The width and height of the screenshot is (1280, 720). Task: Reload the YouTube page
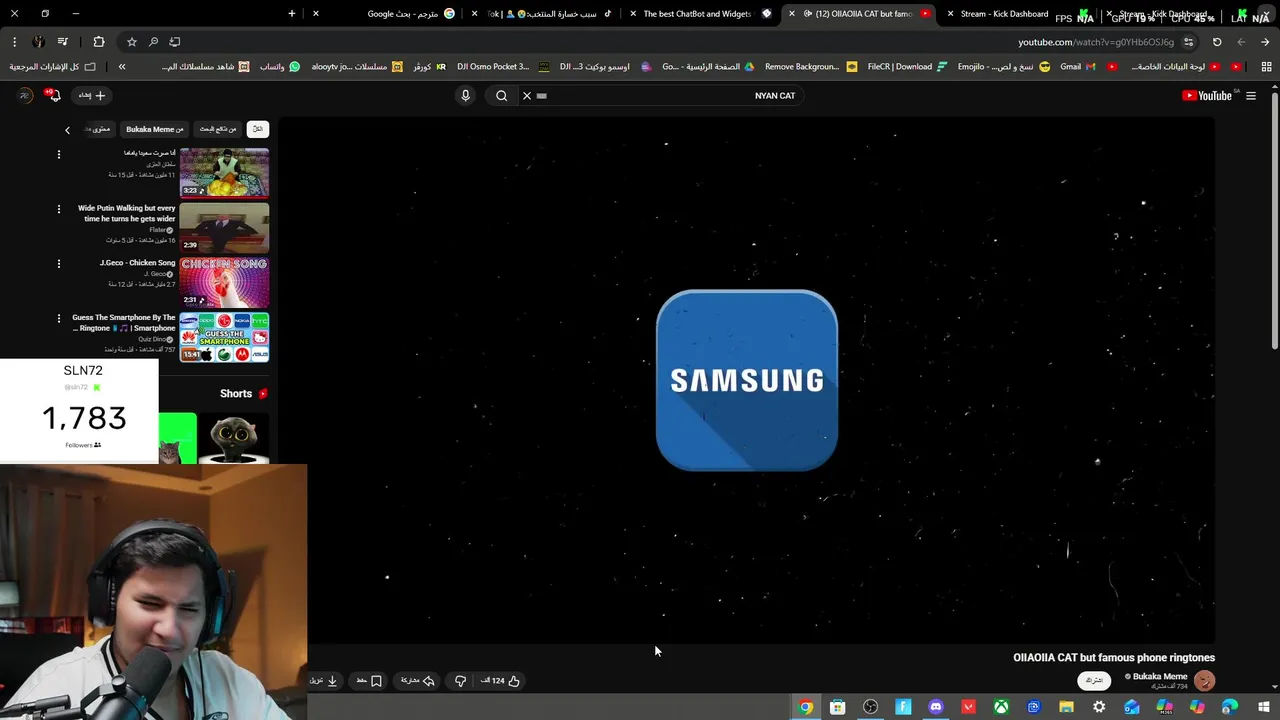(x=1217, y=42)
